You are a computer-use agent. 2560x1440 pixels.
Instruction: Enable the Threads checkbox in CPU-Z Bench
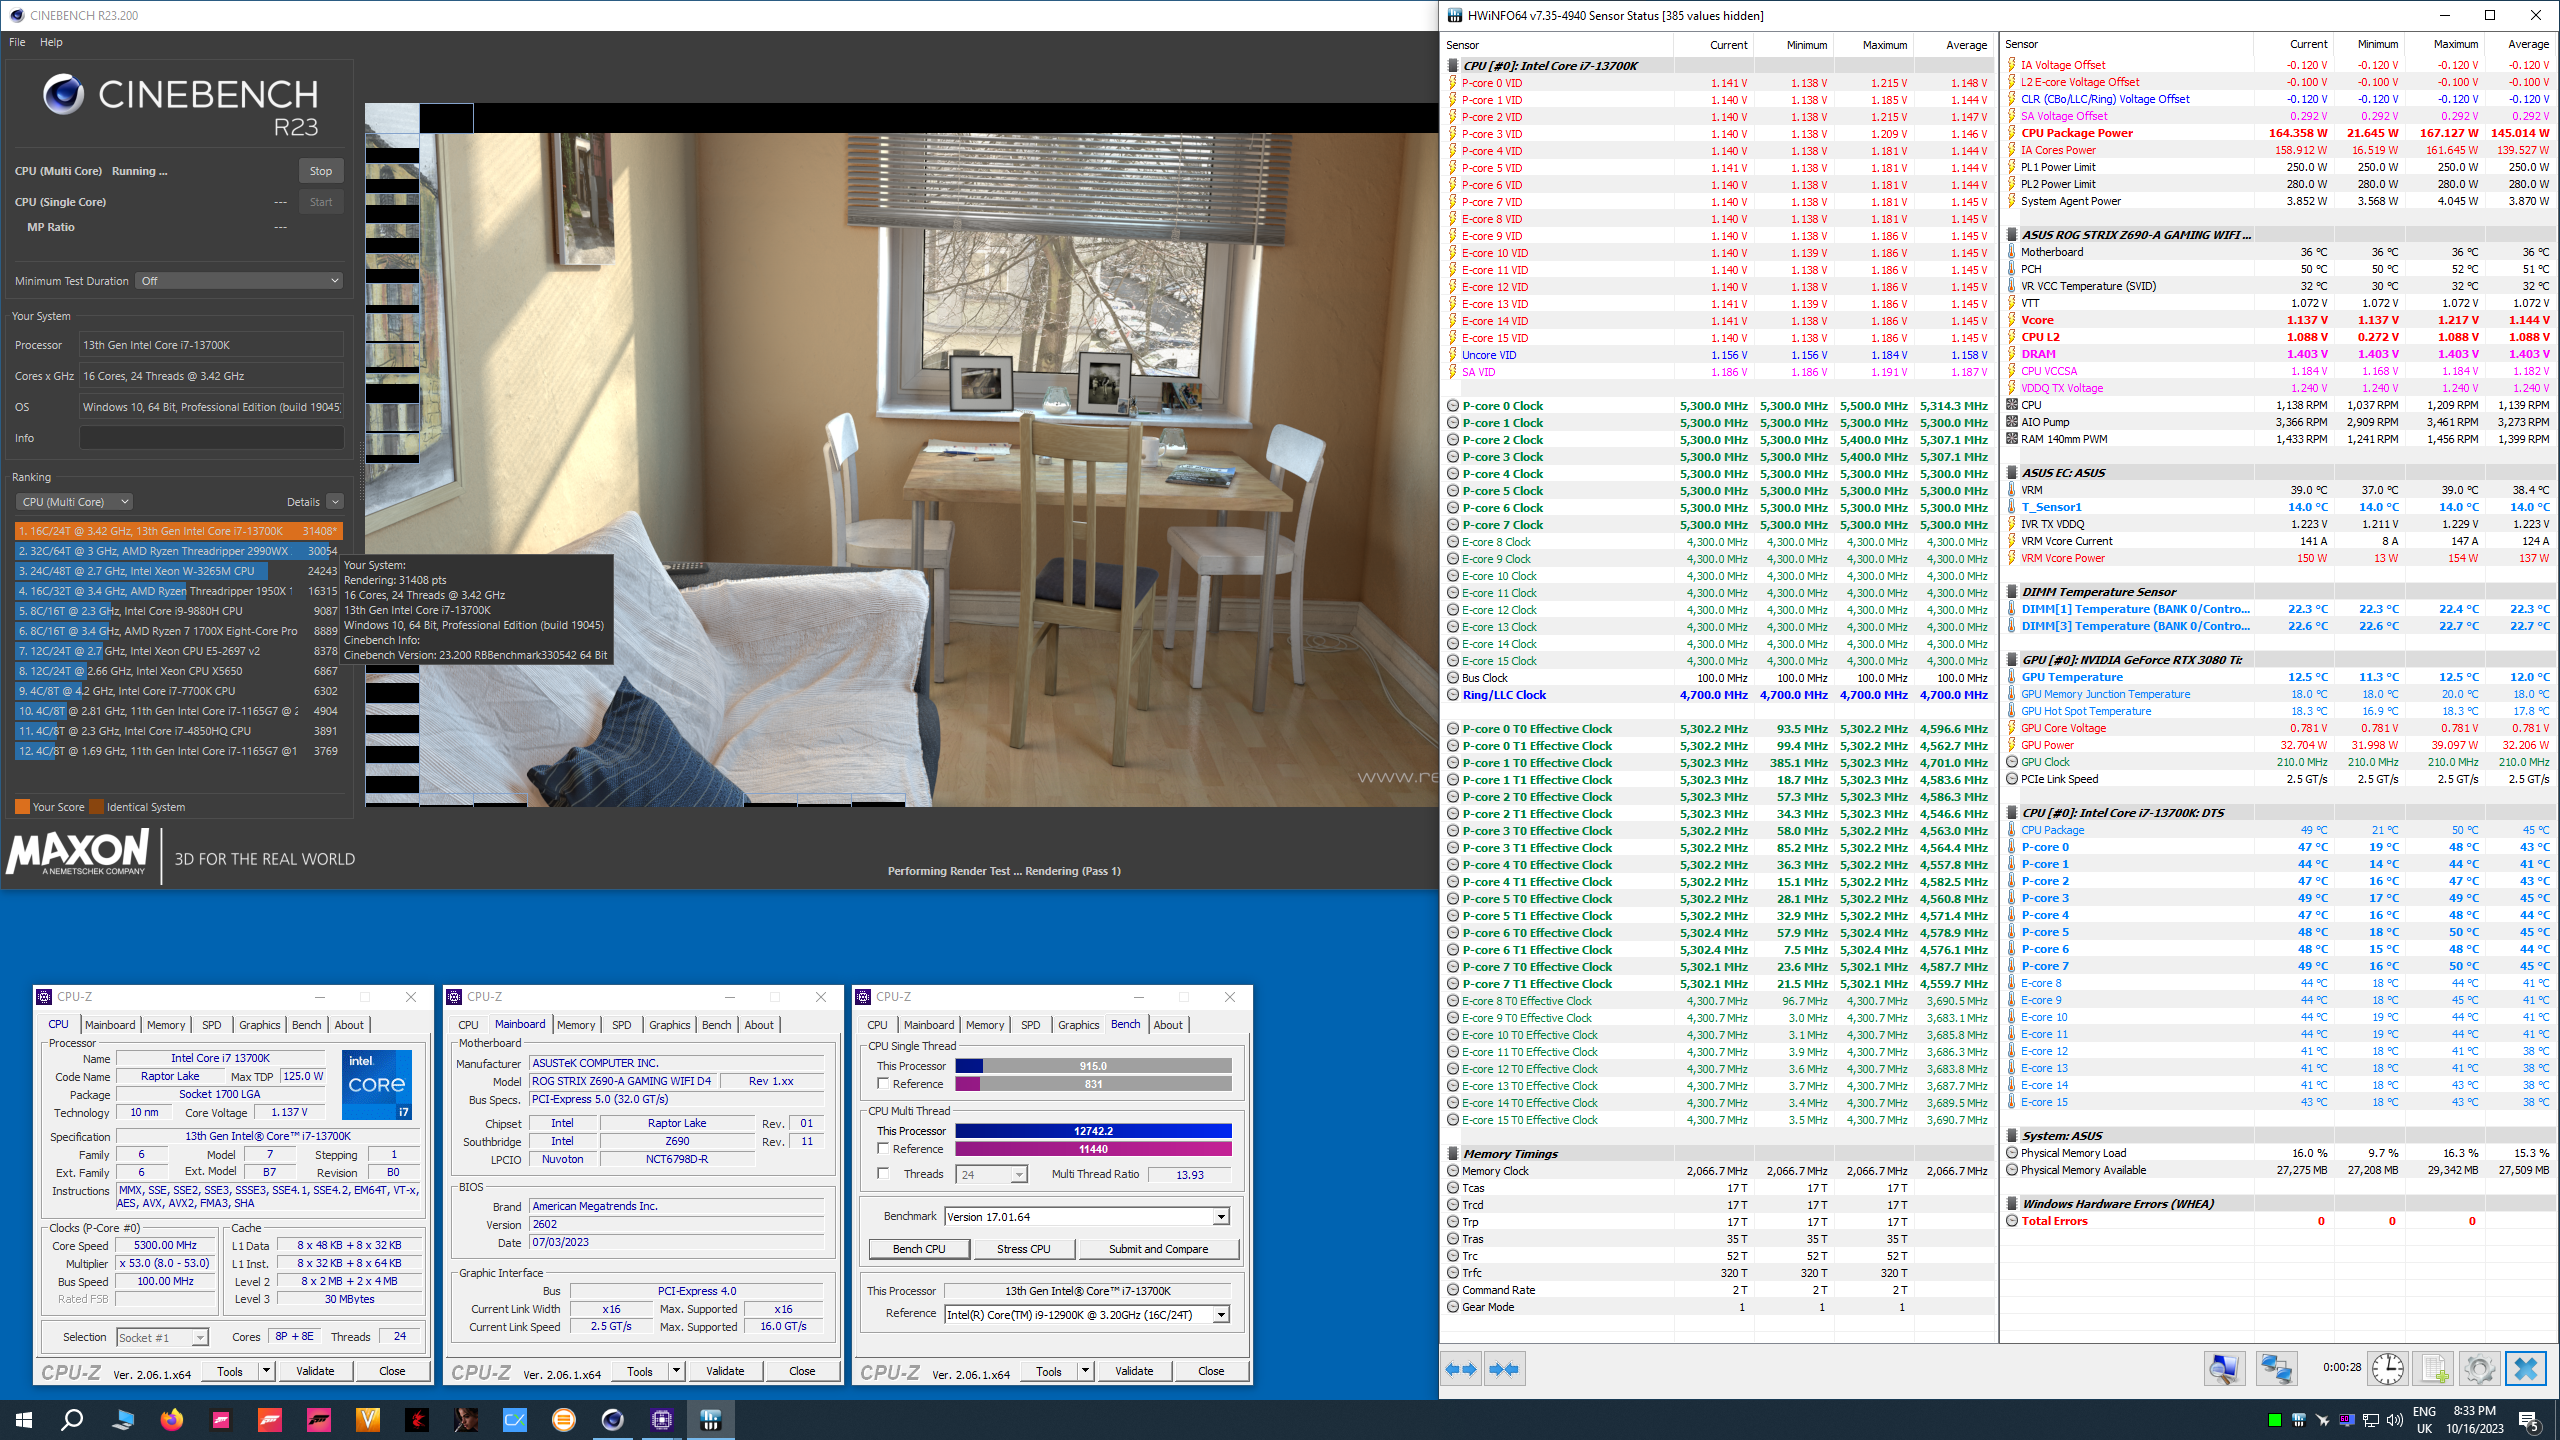(x=883, y=1173)
